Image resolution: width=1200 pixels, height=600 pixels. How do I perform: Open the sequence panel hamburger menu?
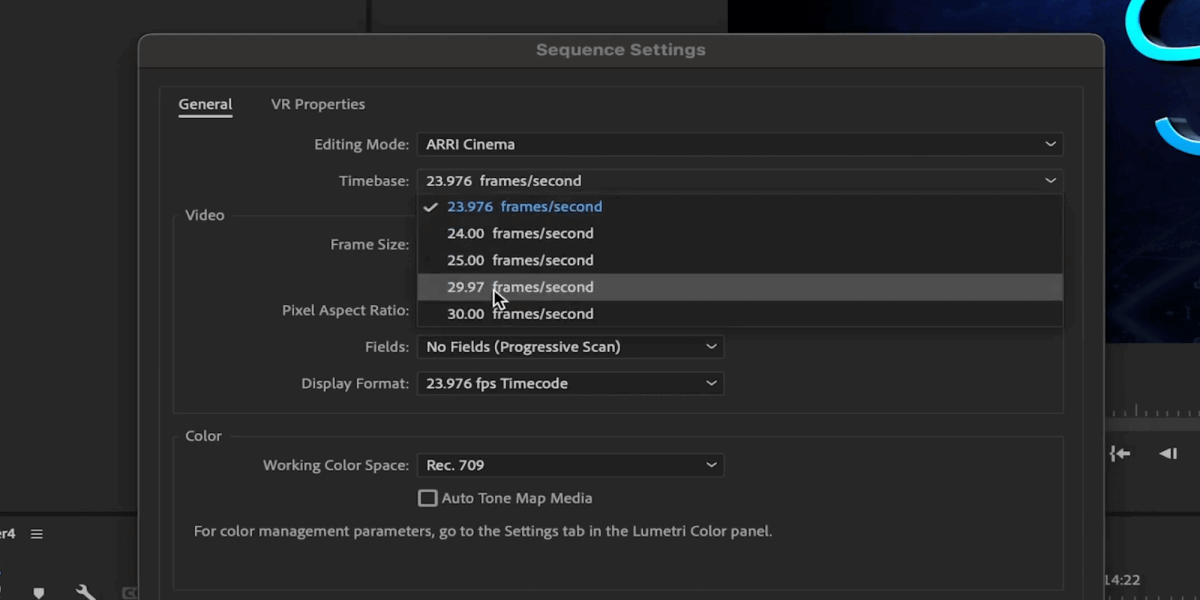click(x=37, y=534)
